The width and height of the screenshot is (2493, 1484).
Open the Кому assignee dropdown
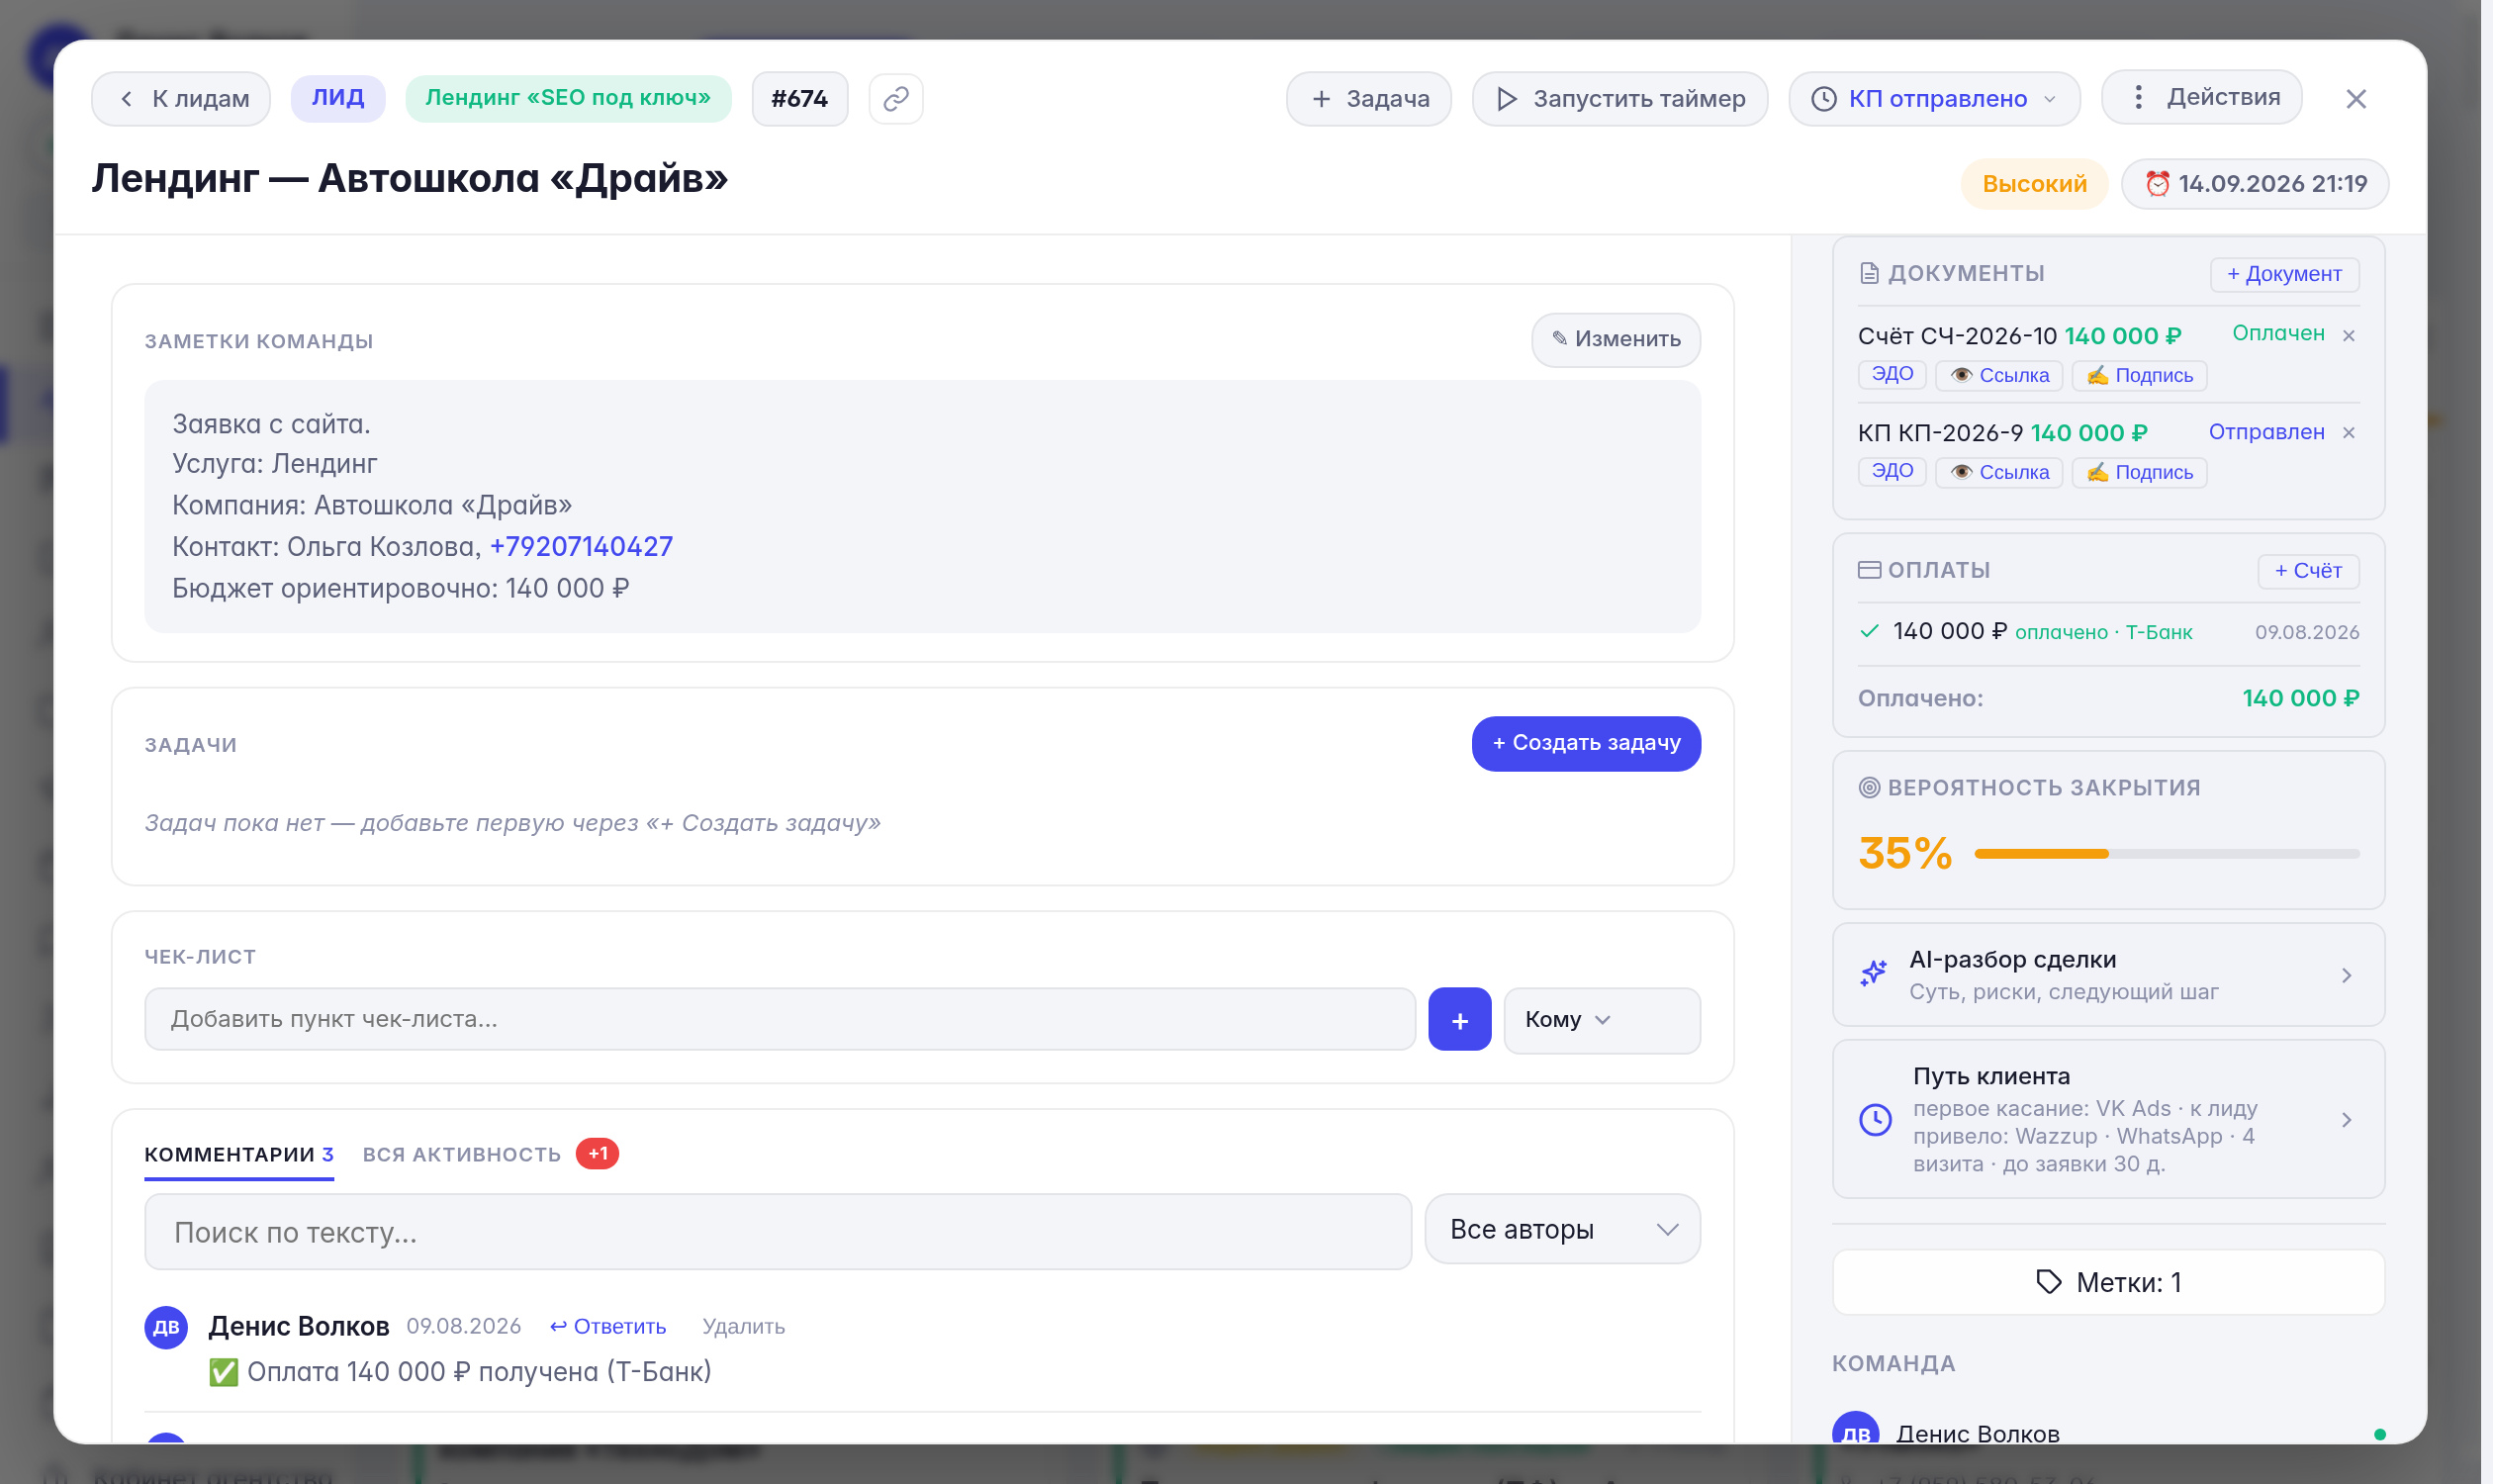pyautogui.click(x=1601, y=1019)
